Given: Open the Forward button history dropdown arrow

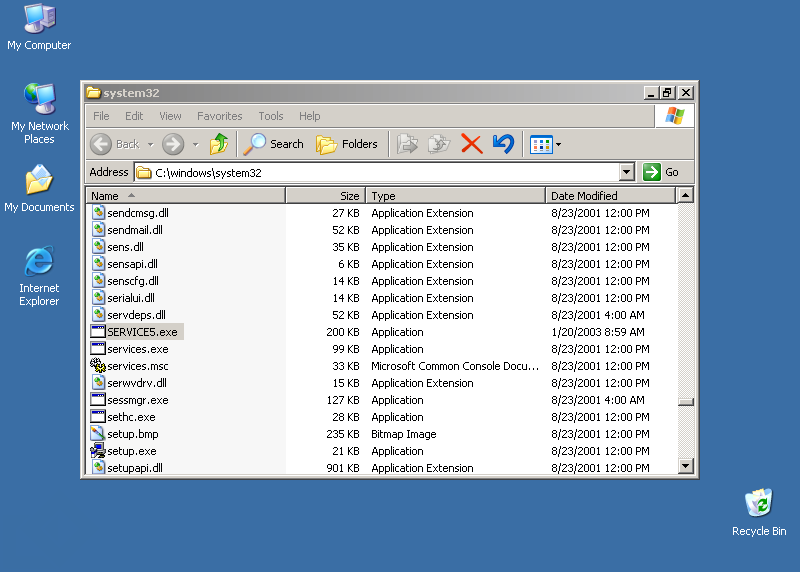Looking at the screenshot, I should 195,144.
